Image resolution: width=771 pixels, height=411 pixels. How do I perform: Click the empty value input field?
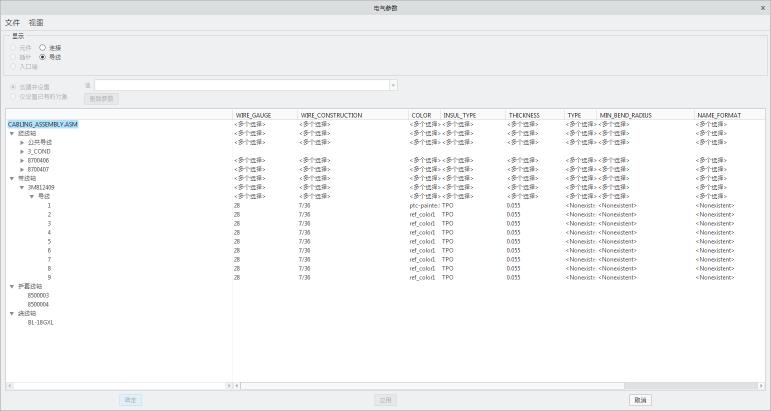point(240,86)
